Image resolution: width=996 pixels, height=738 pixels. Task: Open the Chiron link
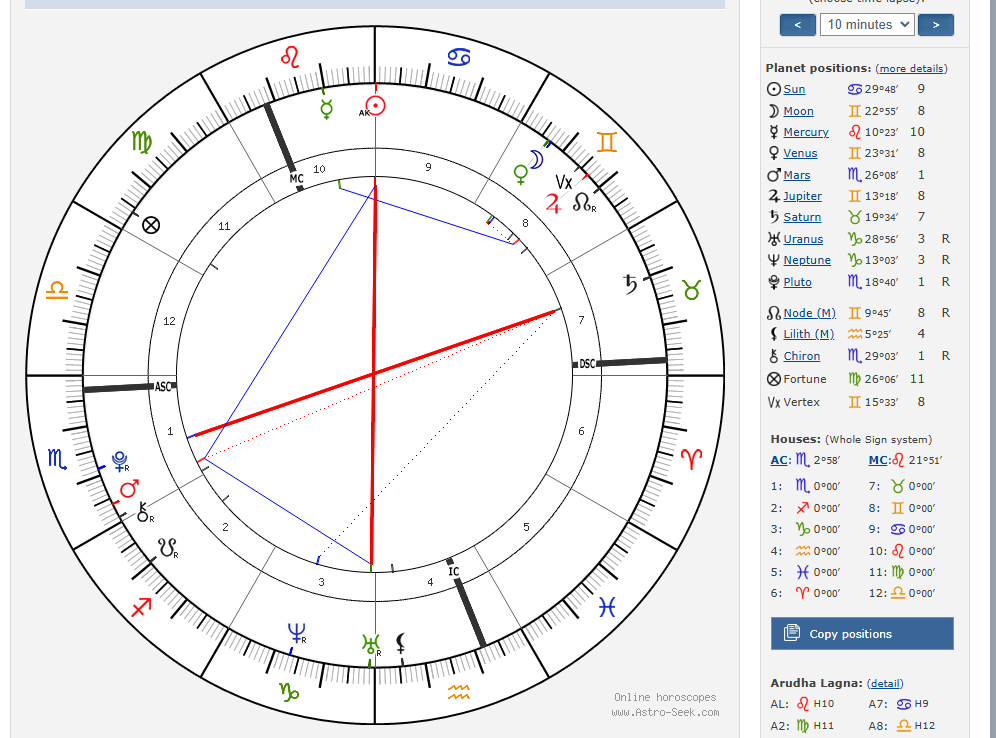[802, 356]
